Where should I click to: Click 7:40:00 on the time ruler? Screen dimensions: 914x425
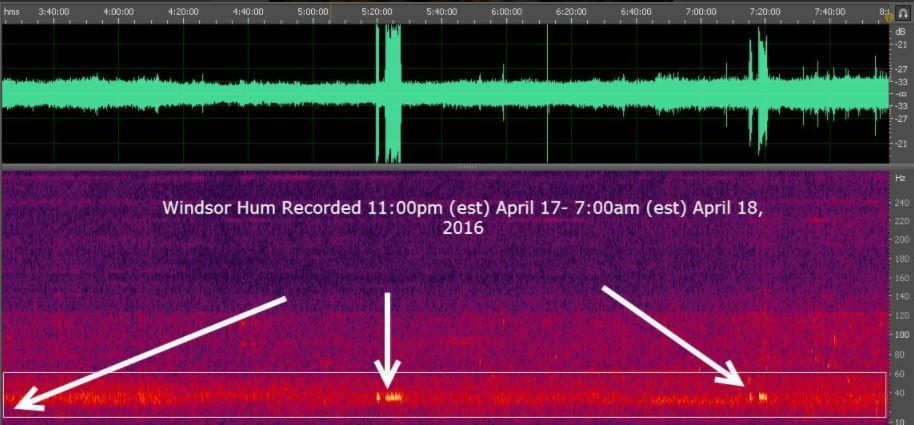[830, 12]
